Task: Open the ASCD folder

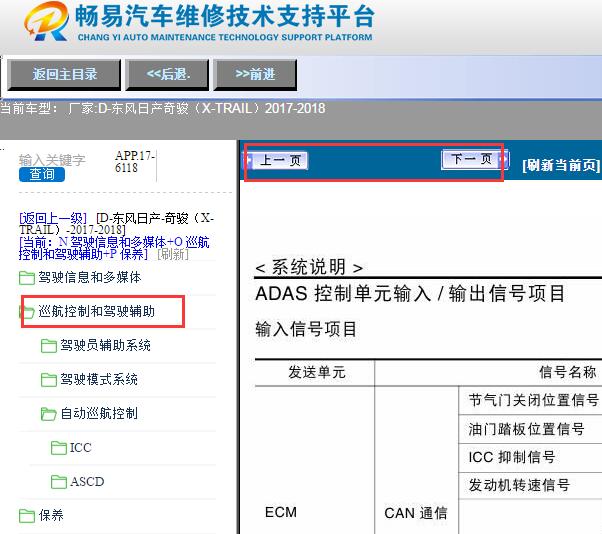Action: click(87, 481)
